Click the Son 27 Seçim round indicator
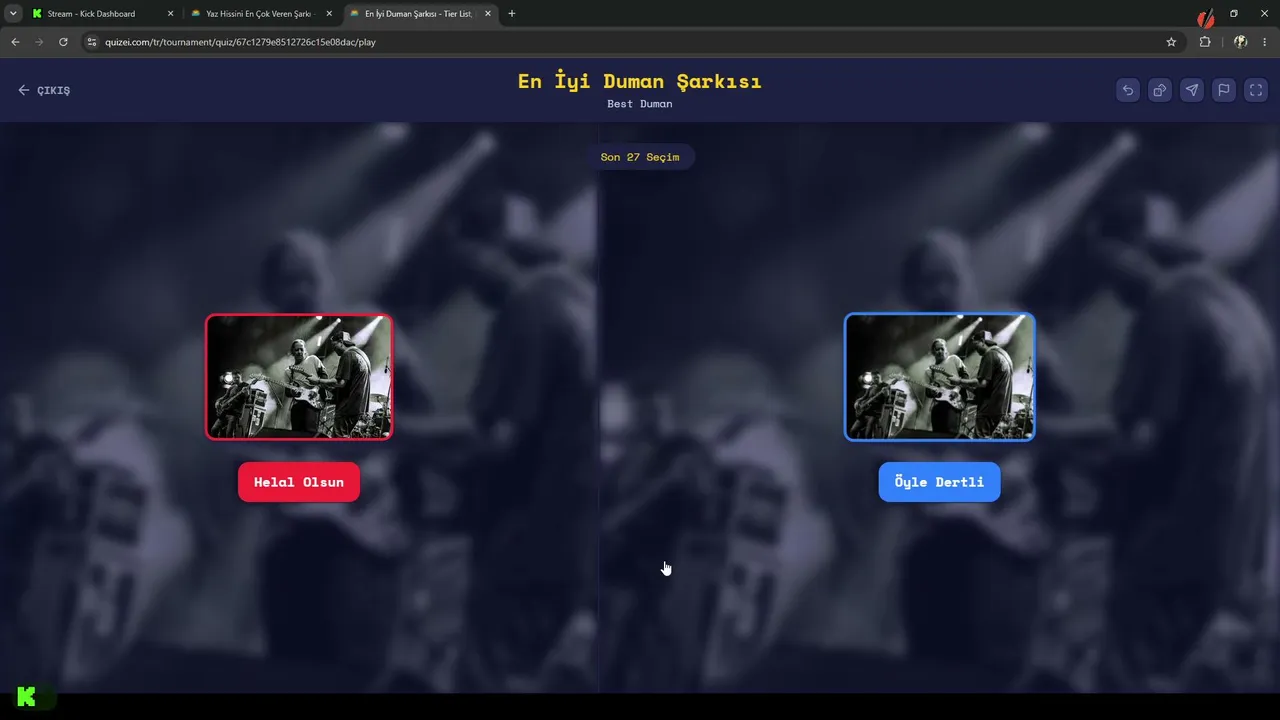The height and width of the screenshot is (720, 1280). [x=640, y=157]
